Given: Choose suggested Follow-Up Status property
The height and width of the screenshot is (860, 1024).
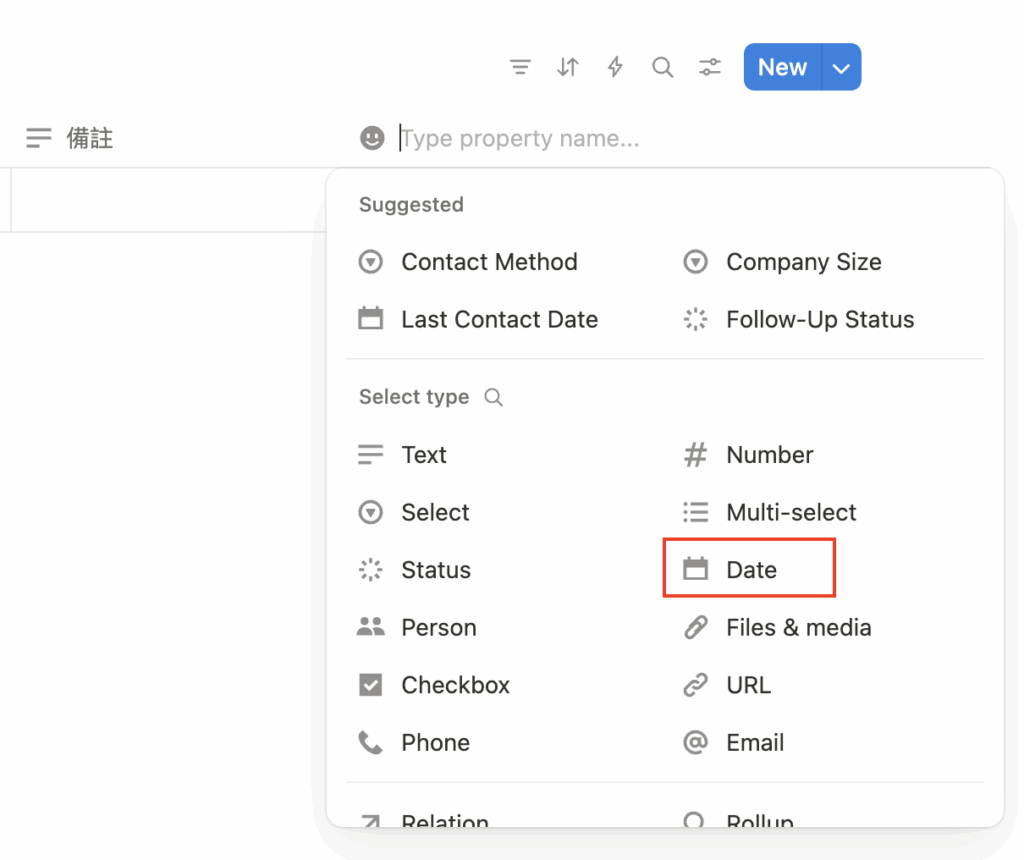Looking at the screenshot, I should [x=819, y=320].
